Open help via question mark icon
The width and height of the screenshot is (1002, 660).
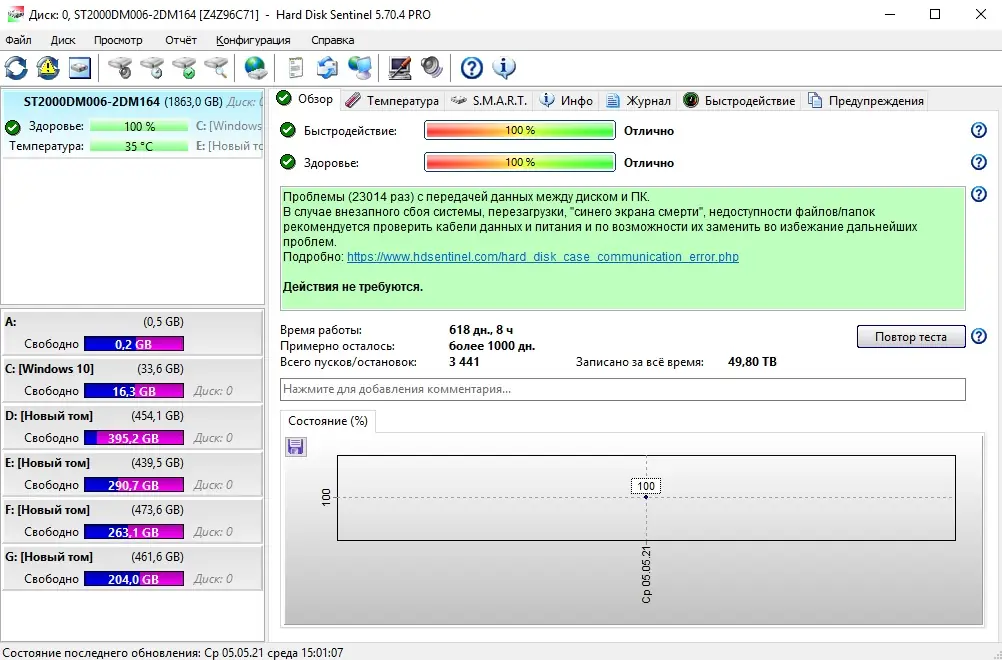[x=470, y=68]
